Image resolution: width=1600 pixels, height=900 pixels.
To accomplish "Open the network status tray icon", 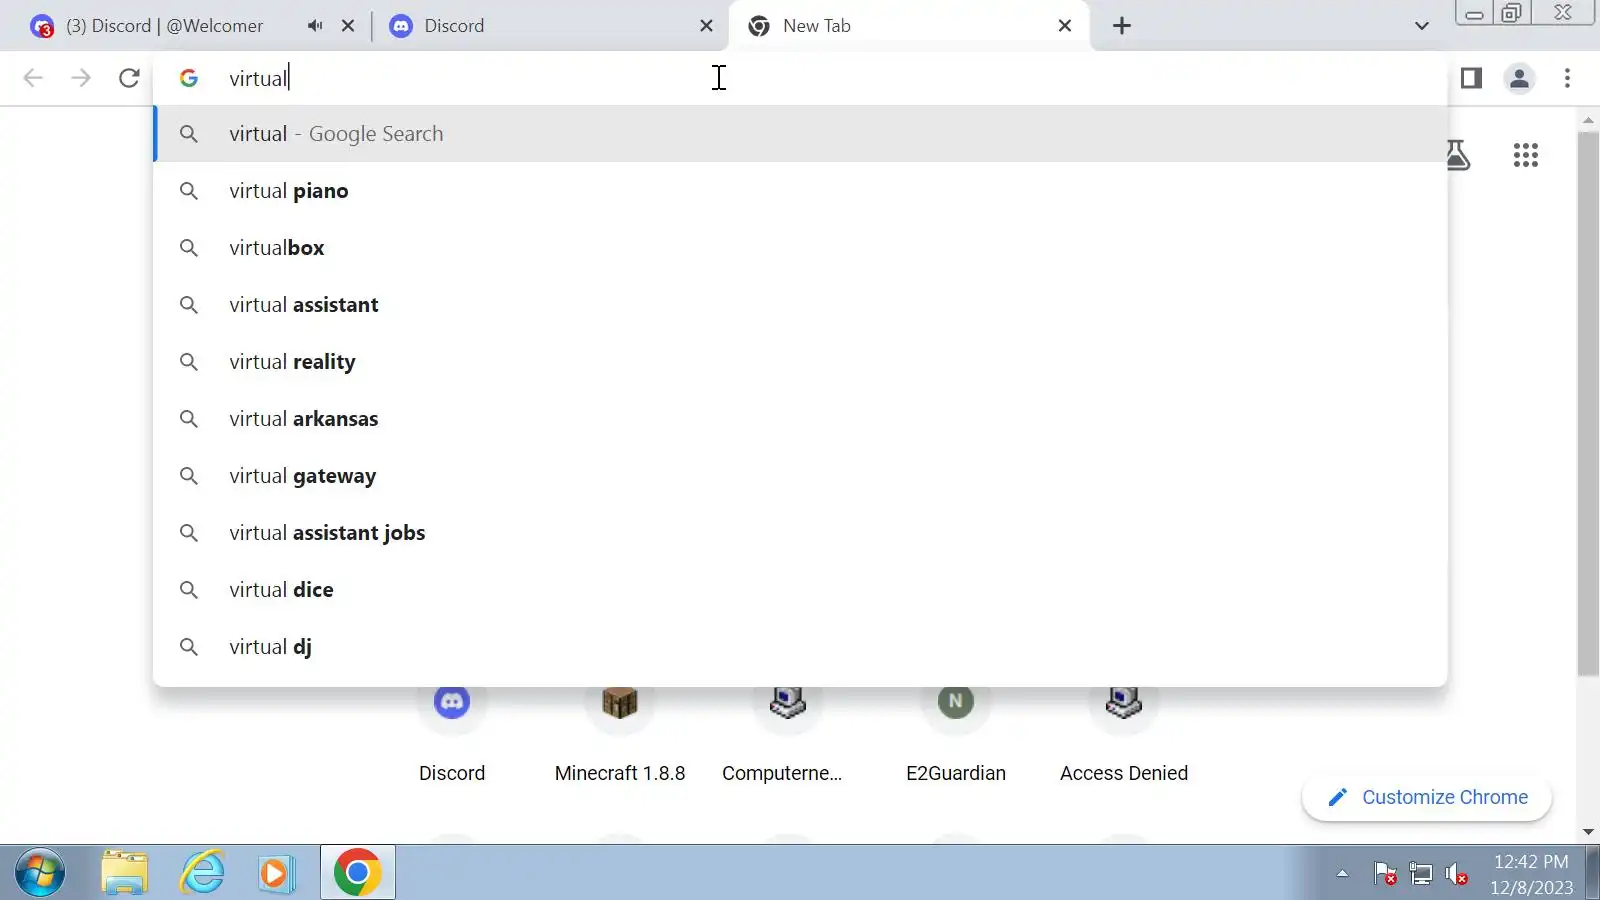I will (x=1421, y=874).
